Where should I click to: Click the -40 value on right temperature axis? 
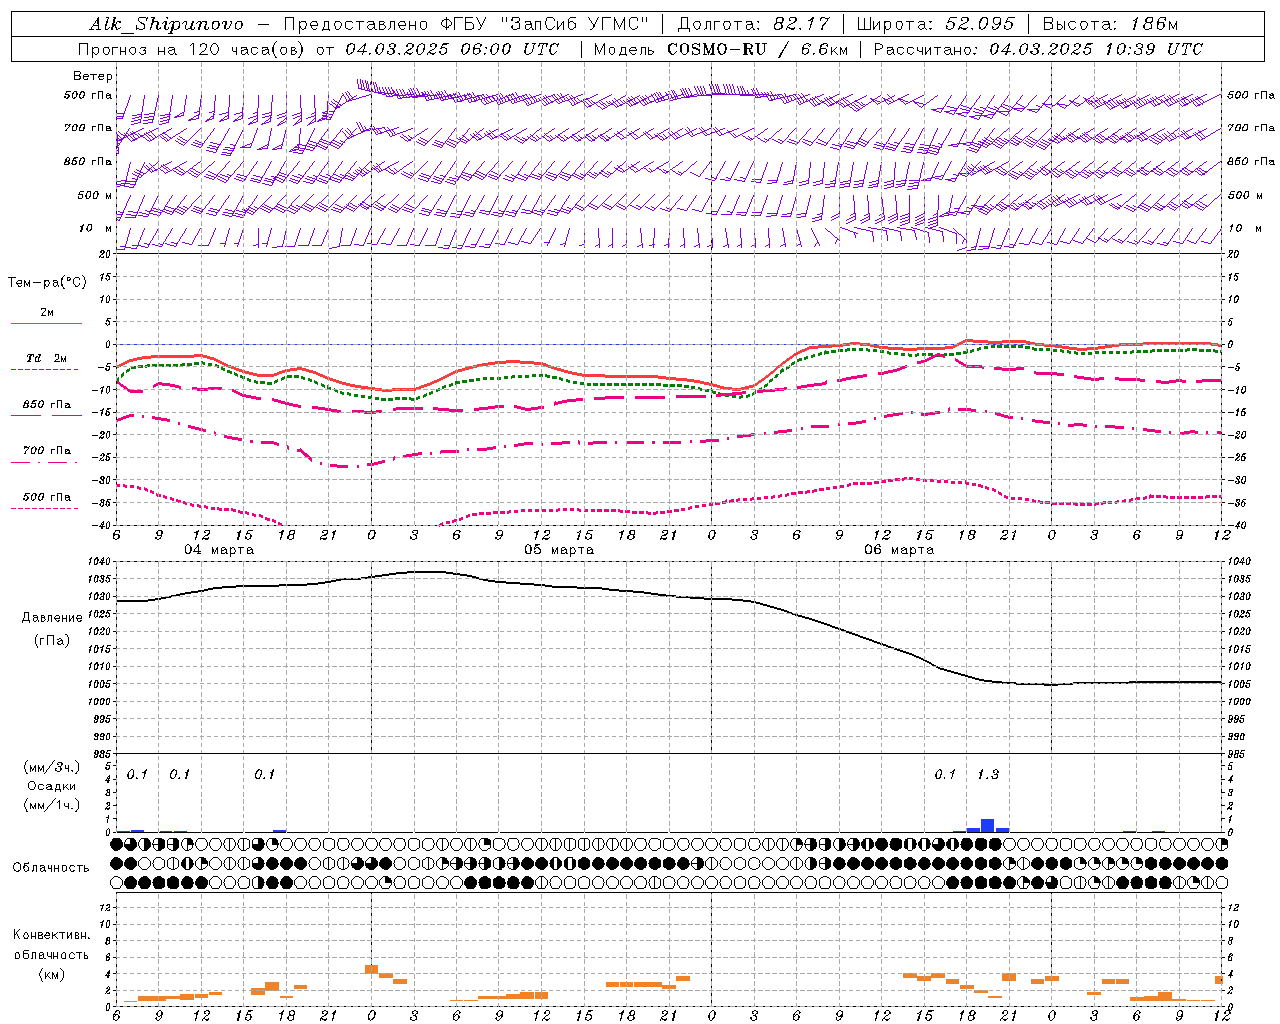click(1236, 525)
